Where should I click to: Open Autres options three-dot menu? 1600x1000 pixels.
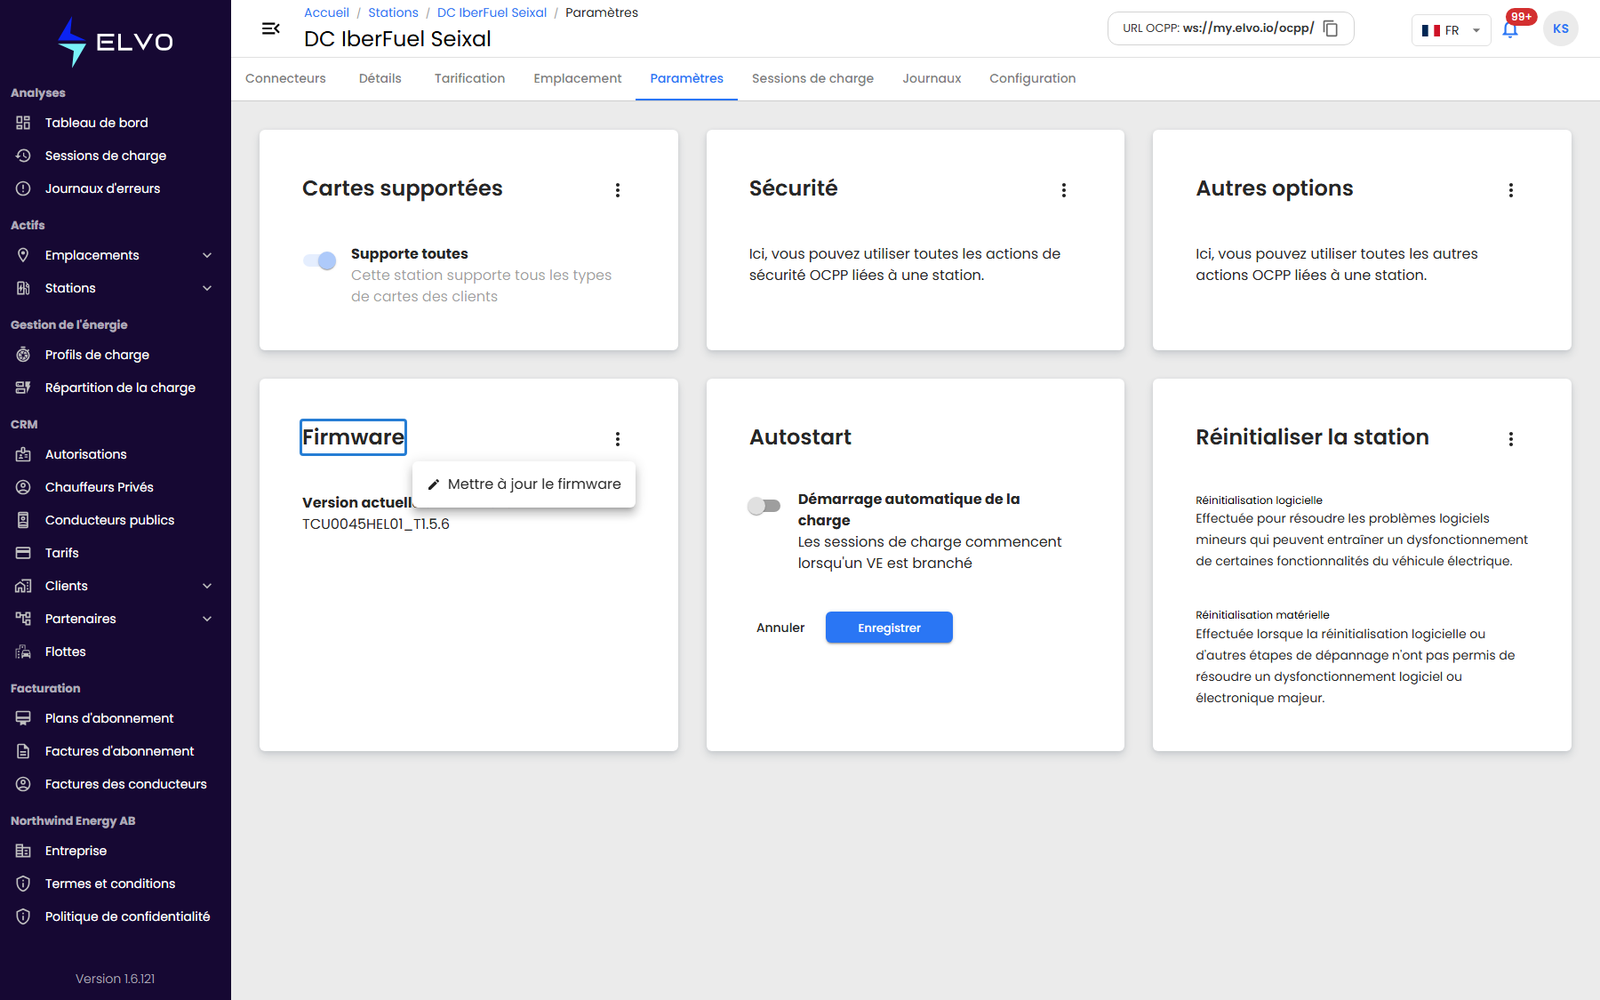coord(1511,190)
